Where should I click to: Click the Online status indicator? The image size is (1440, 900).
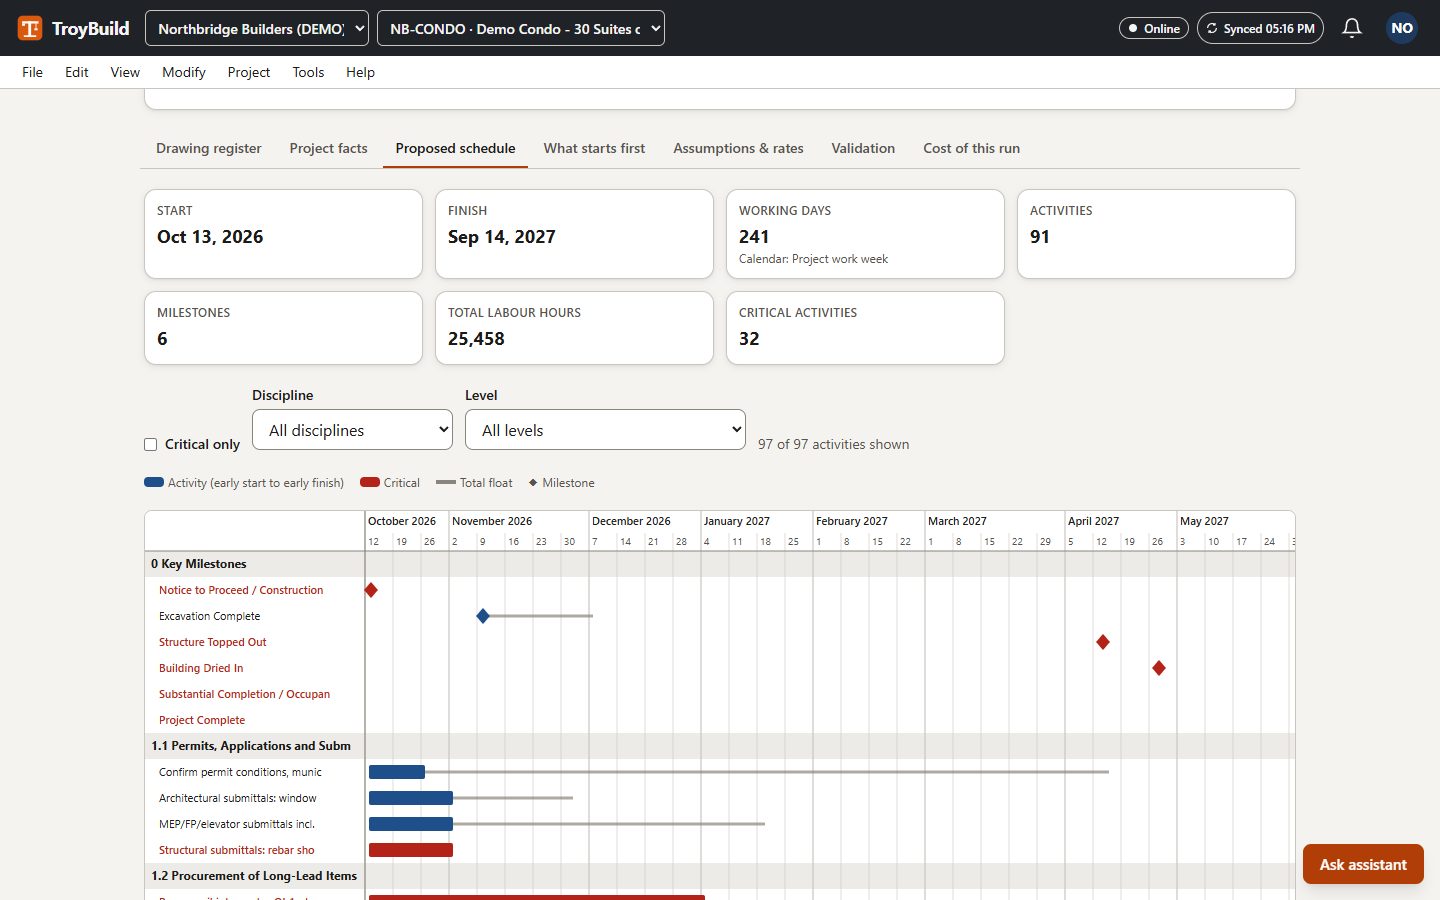[x=1154, y=28]
